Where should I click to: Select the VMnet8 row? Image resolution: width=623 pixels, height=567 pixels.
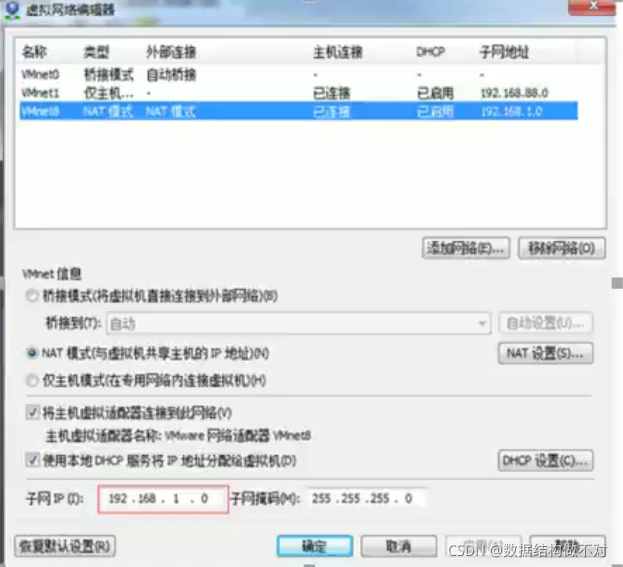[299, 111]
